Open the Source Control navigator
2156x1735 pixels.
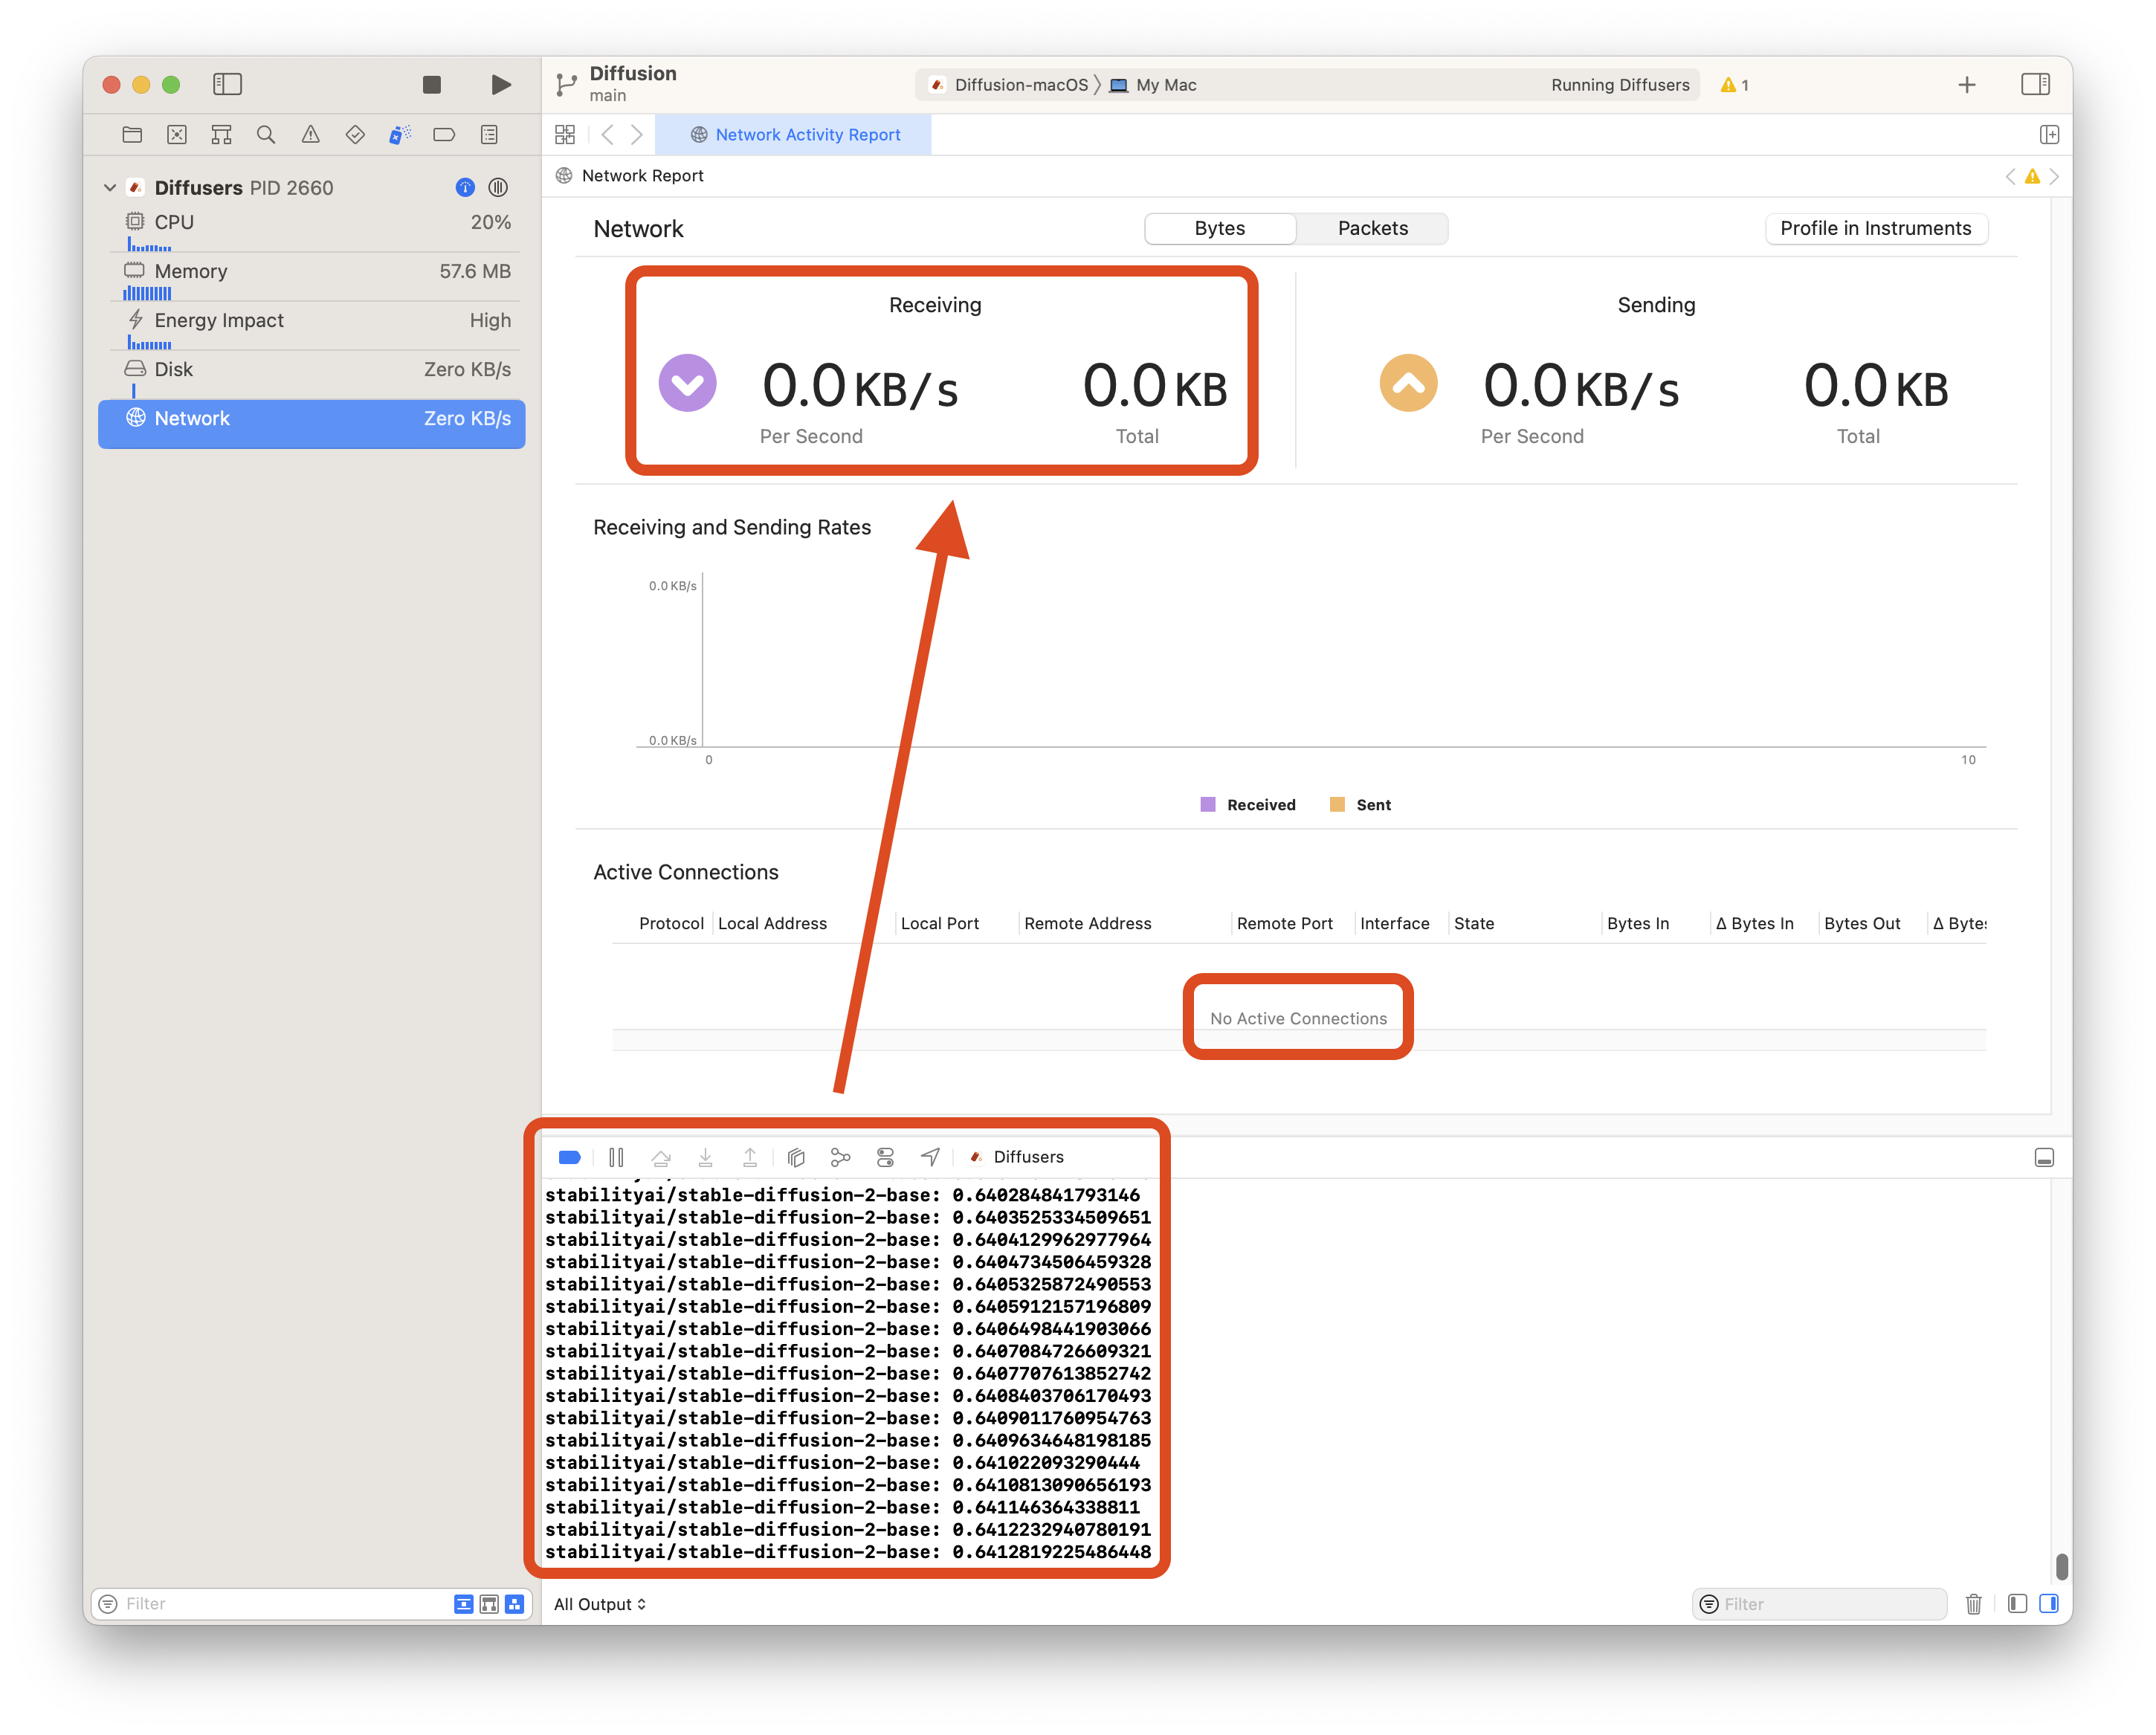[177, 134]
